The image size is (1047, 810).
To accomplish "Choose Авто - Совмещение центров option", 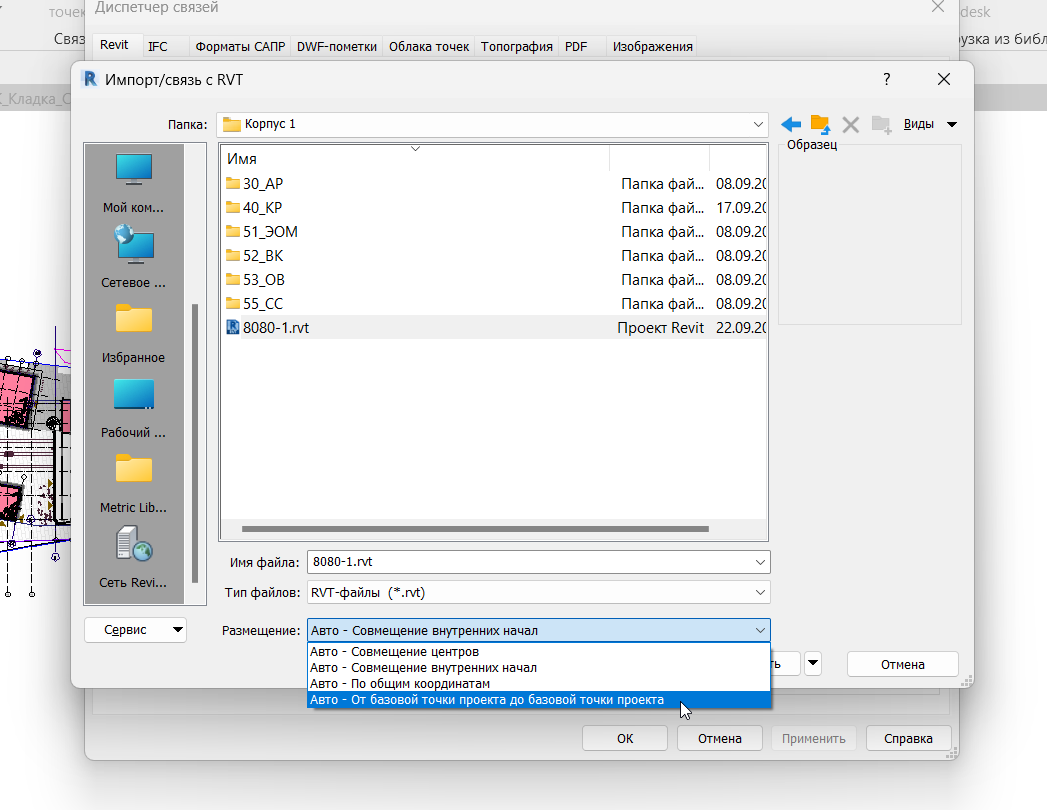I will tap(538, 652).
